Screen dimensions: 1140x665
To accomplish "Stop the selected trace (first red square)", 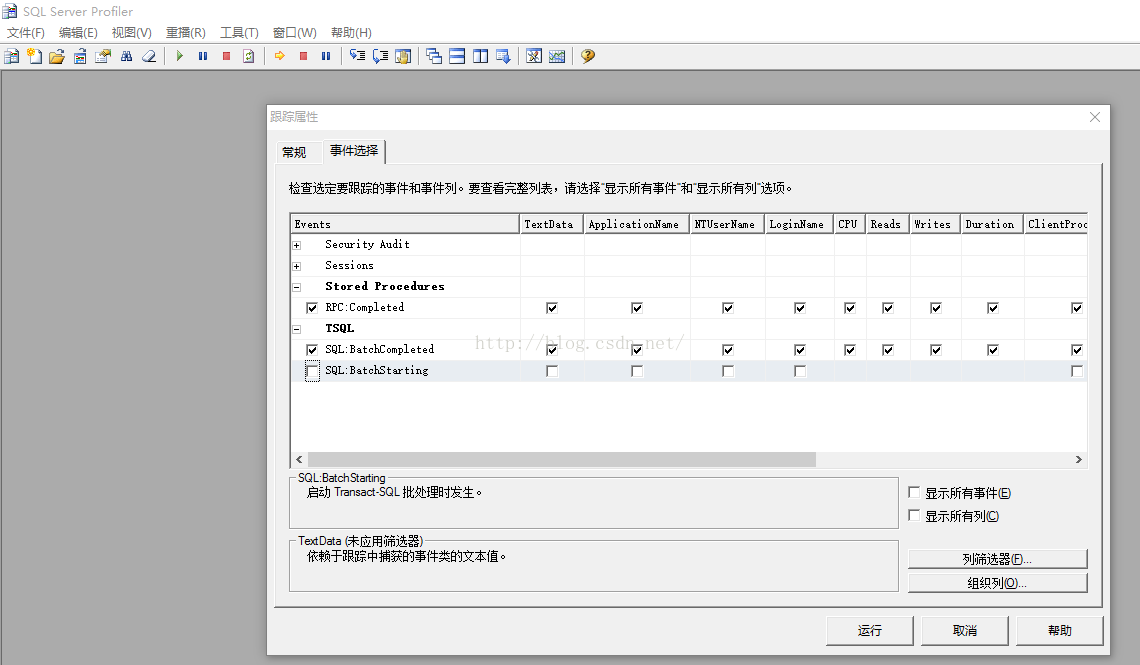I will click(226, 56).
